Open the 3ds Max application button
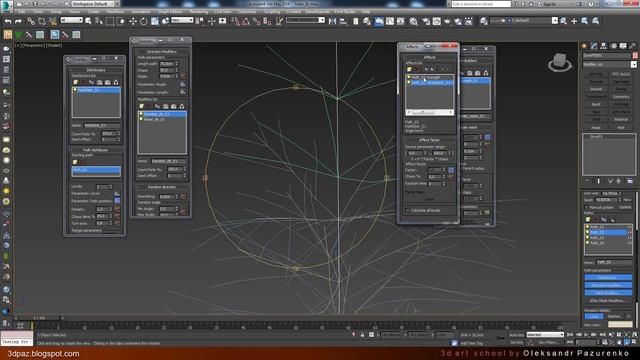This screenshot has height=360, width=640. click(7, 6)
